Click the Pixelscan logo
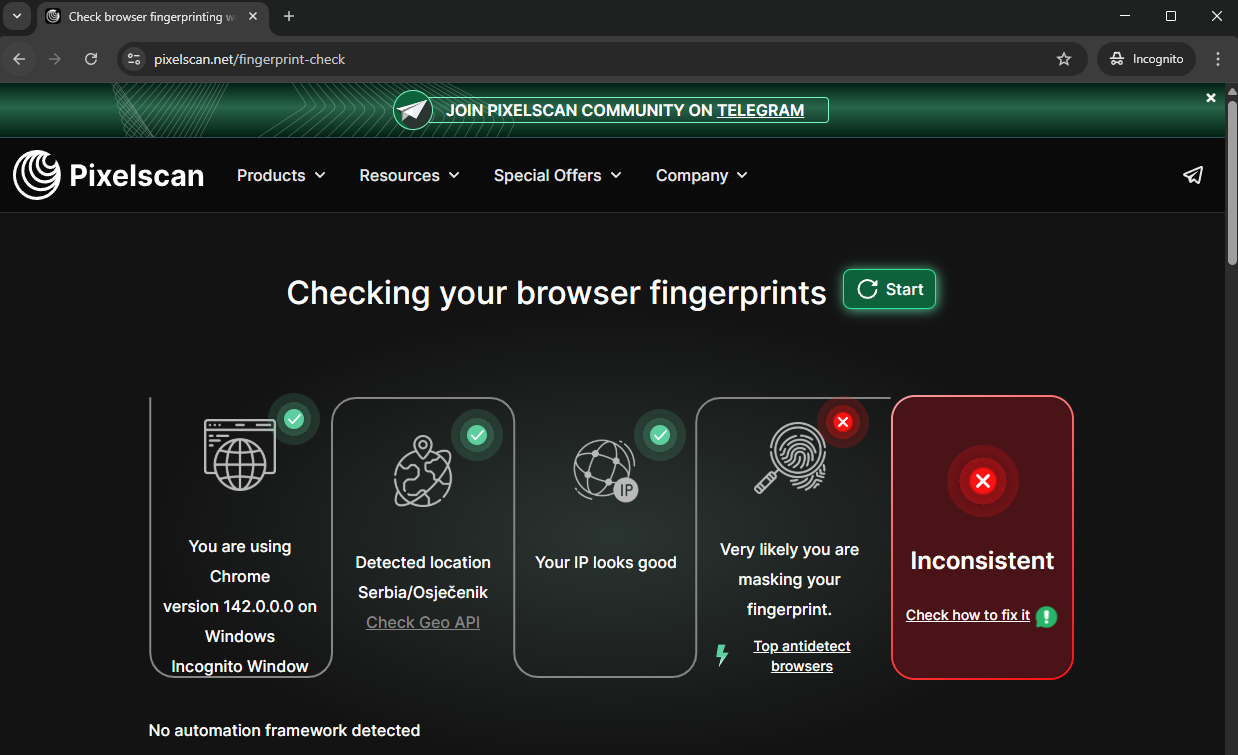 [108, 175]
